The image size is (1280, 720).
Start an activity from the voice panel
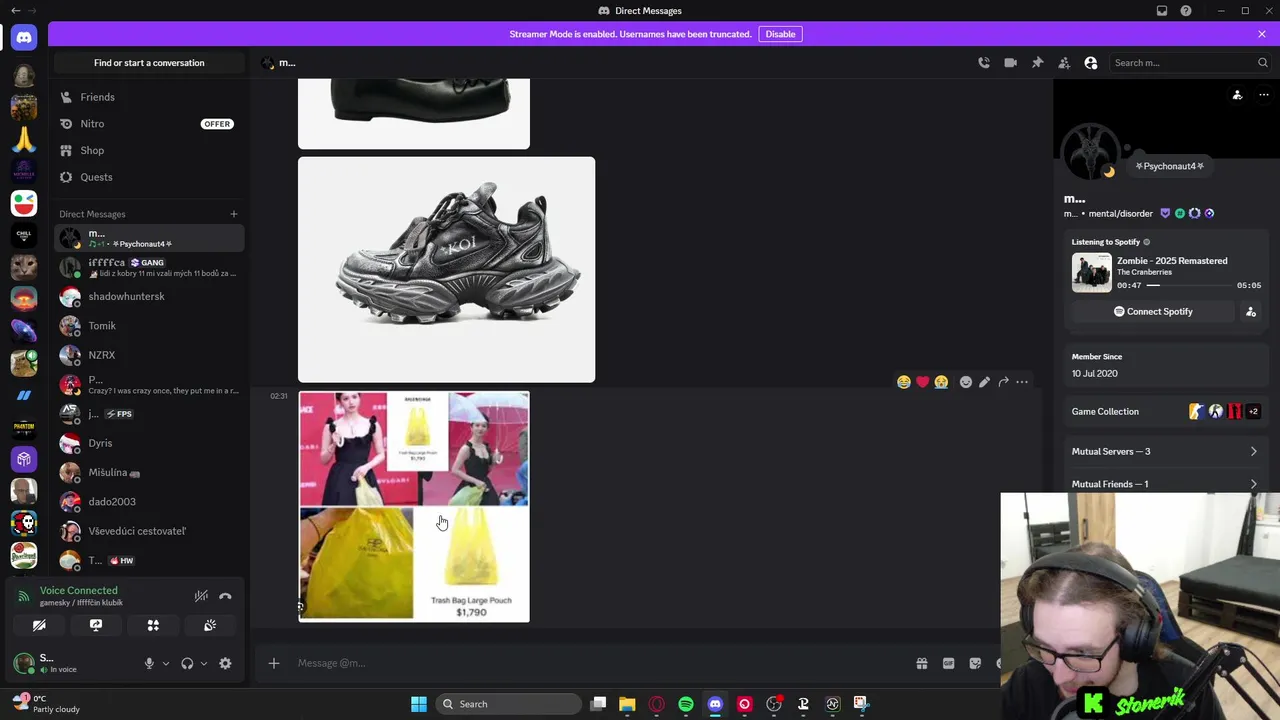click(153, 626)
